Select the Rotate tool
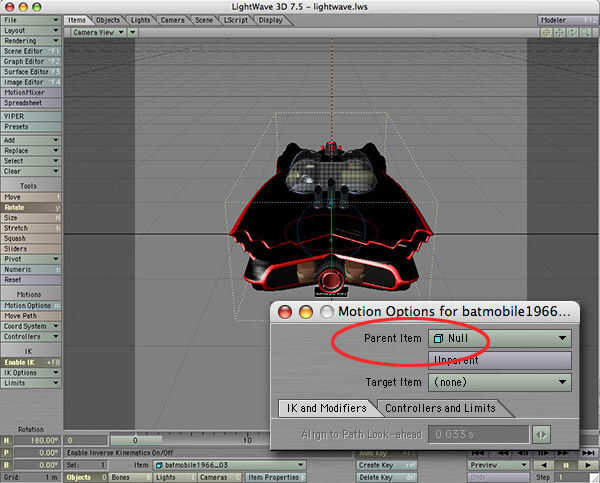 (31, 207)
